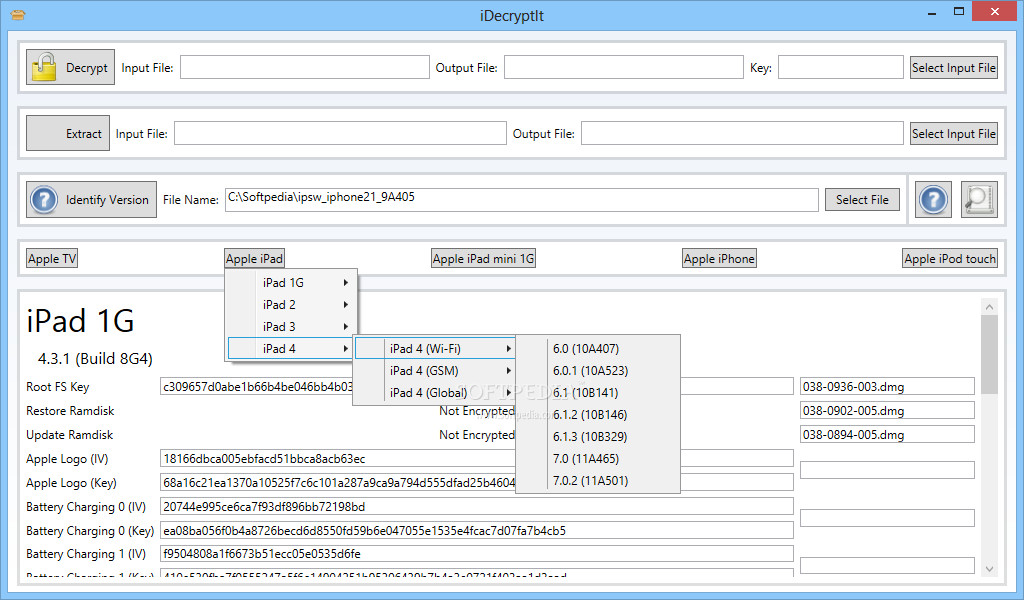
Task: Click the arrow next to iPad 1G
Action: click(345, 283)
